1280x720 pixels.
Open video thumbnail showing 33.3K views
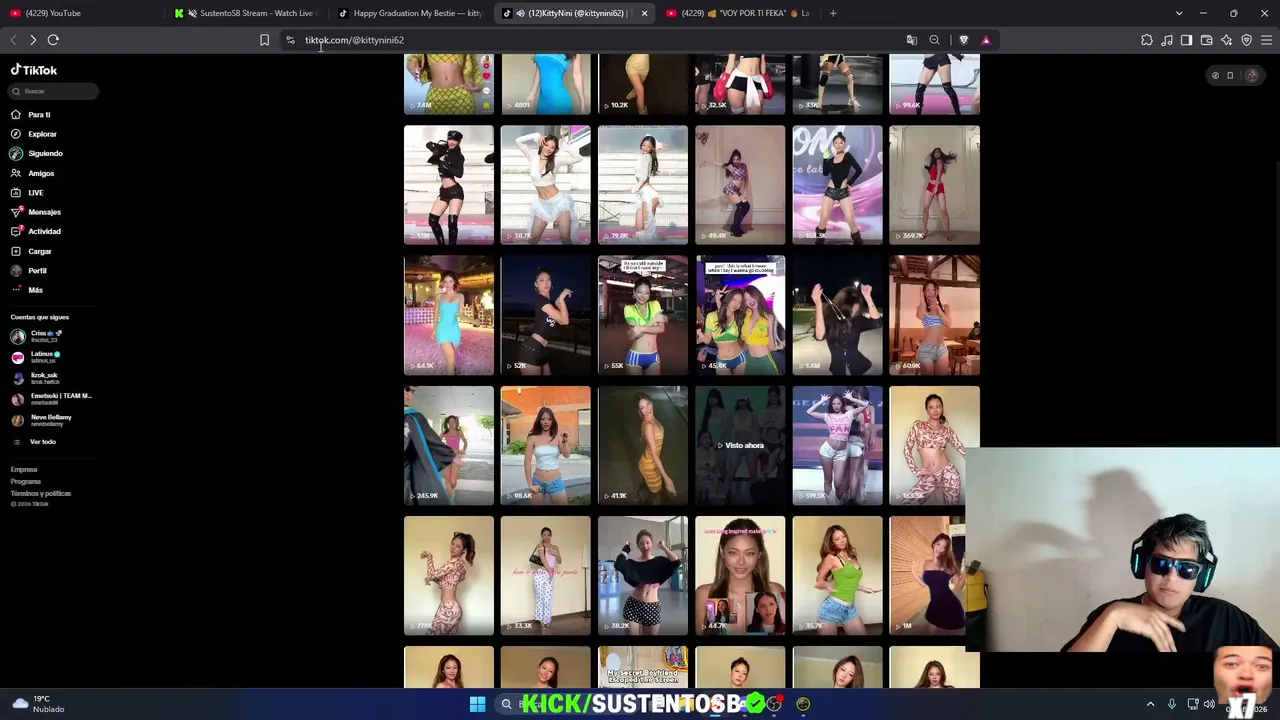(x=546, y=576)
